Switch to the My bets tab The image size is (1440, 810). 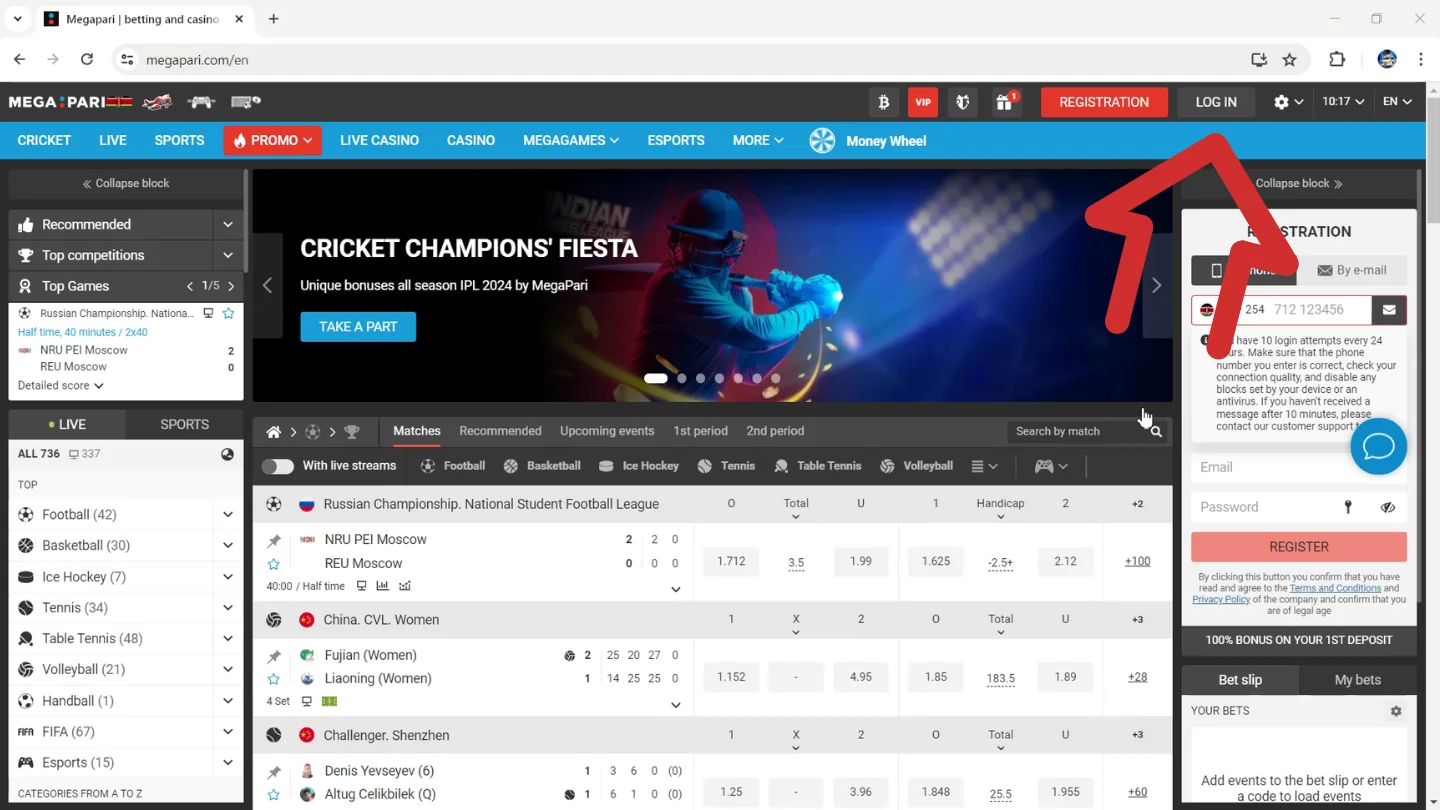pyautogui.click(x=1358, y=680)
